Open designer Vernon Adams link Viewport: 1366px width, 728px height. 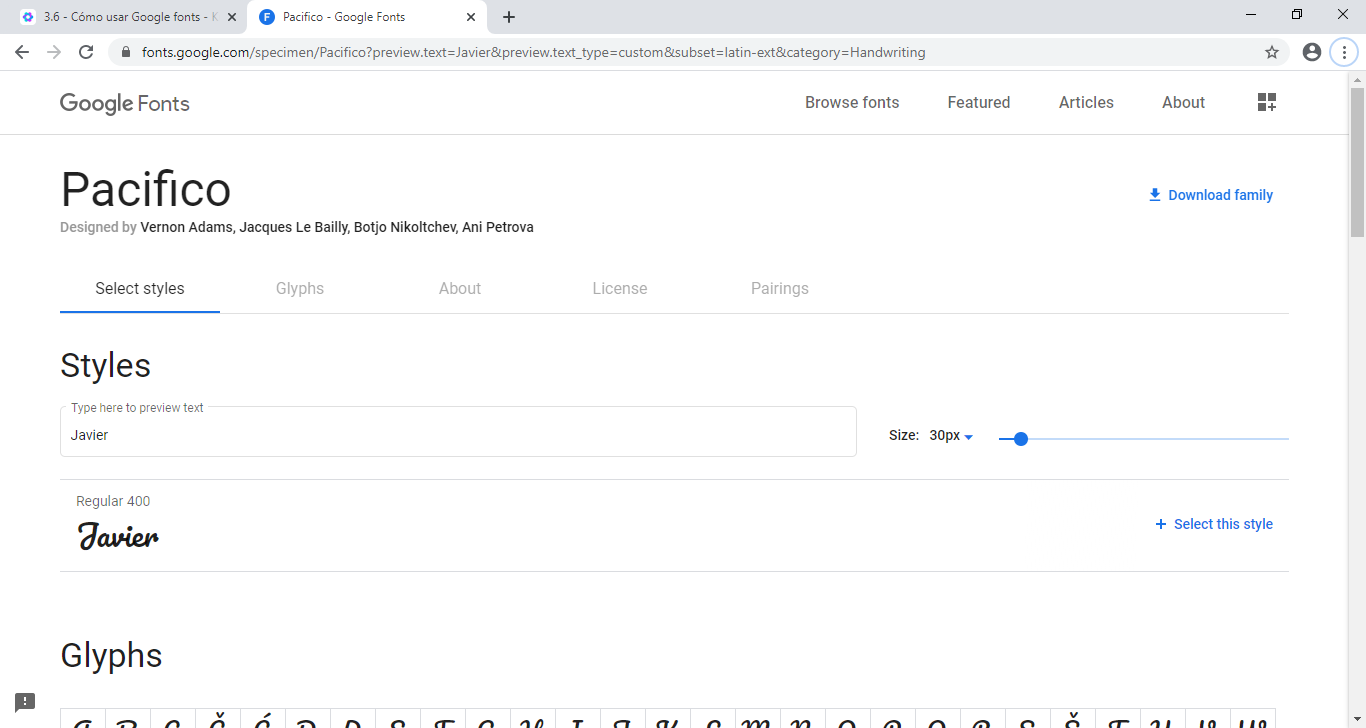point(187,227)
